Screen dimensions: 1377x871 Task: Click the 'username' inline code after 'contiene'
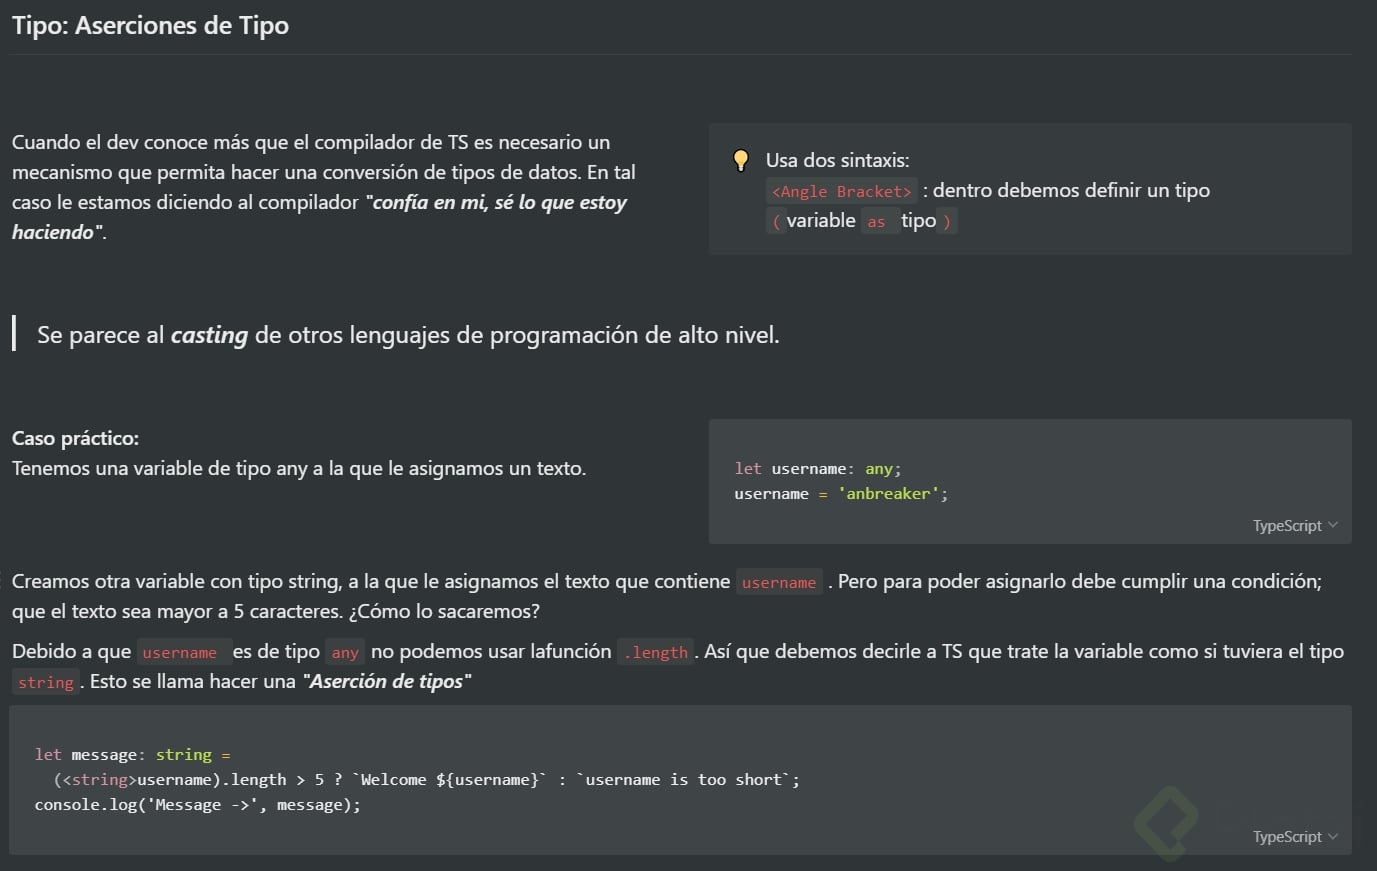(x=779, y=582)
